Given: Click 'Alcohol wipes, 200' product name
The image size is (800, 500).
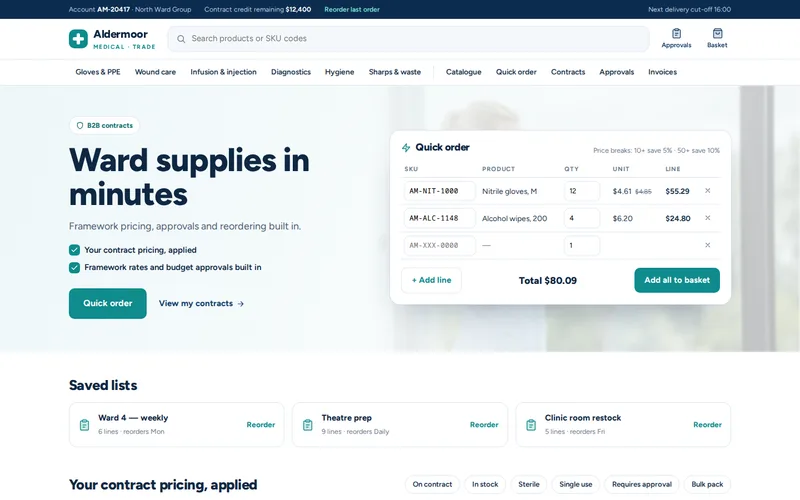Looking at the screenshot, I should [514, 218].
